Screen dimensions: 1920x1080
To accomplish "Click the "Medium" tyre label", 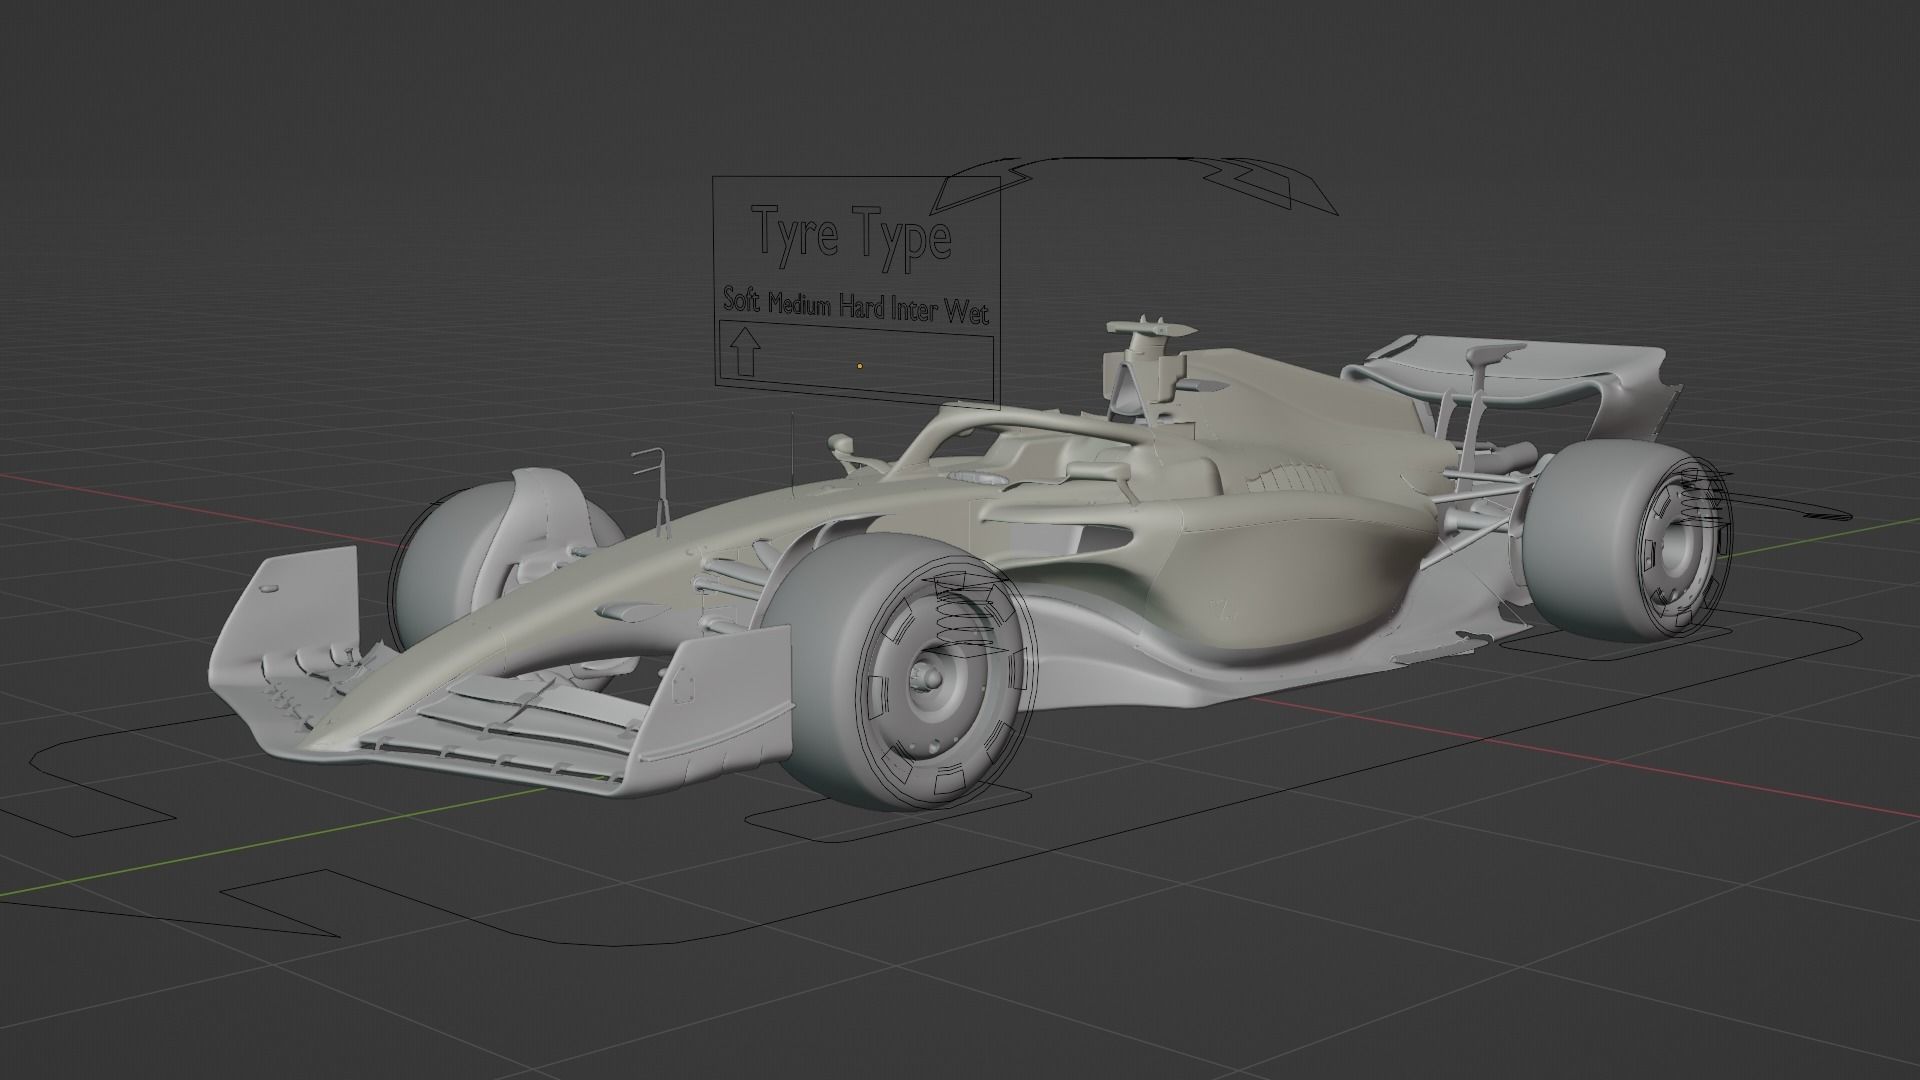I will point(799,306).
